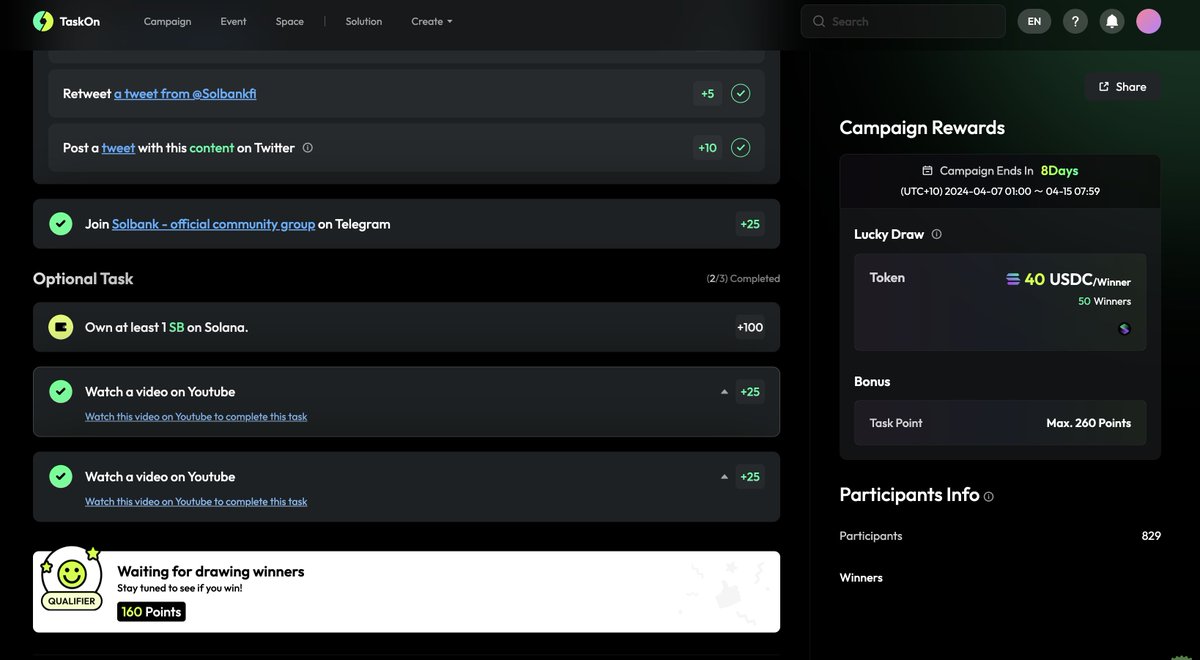The image size is (1200, 660).
Task: Collapse the first Watch a video task
Action: [724, 392]
